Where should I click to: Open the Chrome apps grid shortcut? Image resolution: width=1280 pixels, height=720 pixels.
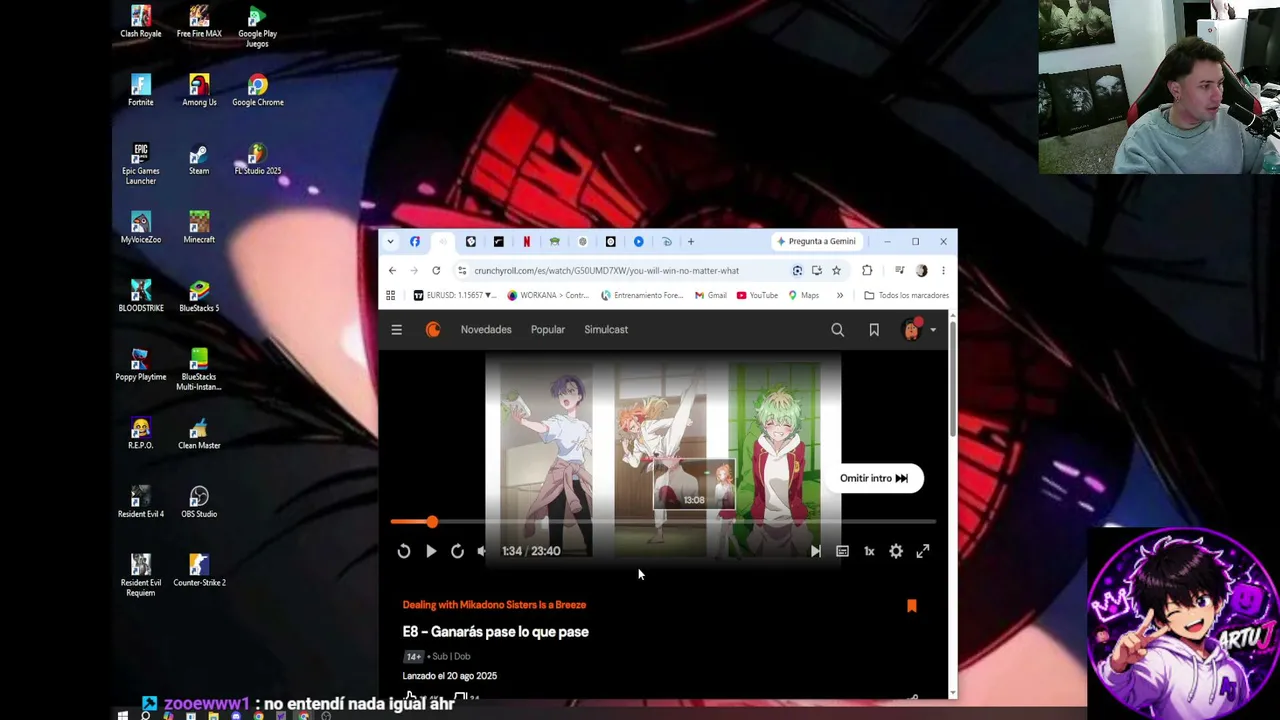(390, 295)
